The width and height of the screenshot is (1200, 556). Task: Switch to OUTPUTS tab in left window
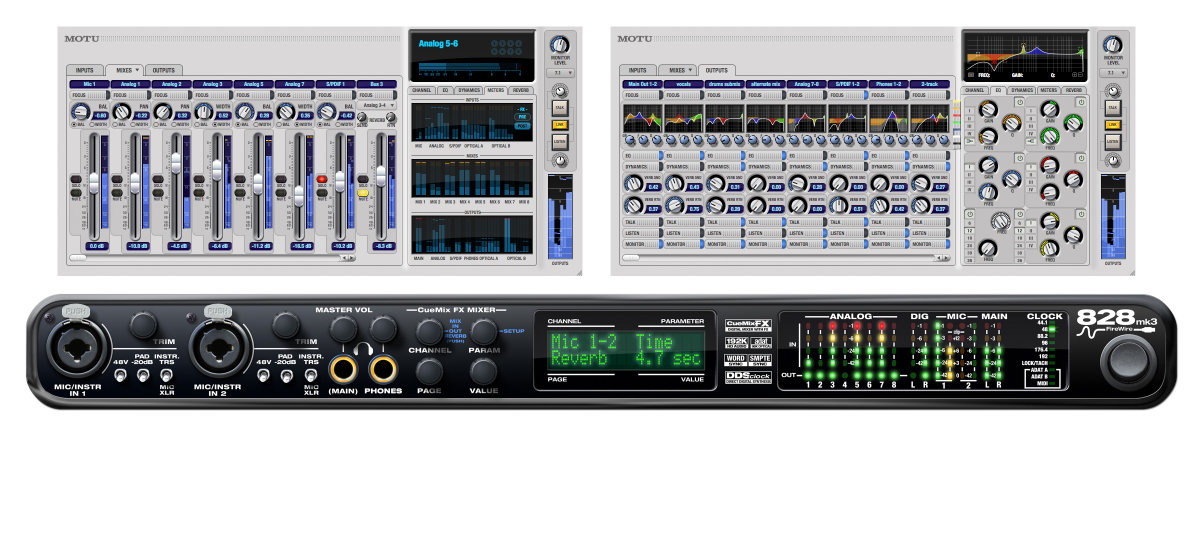[164, 70]
